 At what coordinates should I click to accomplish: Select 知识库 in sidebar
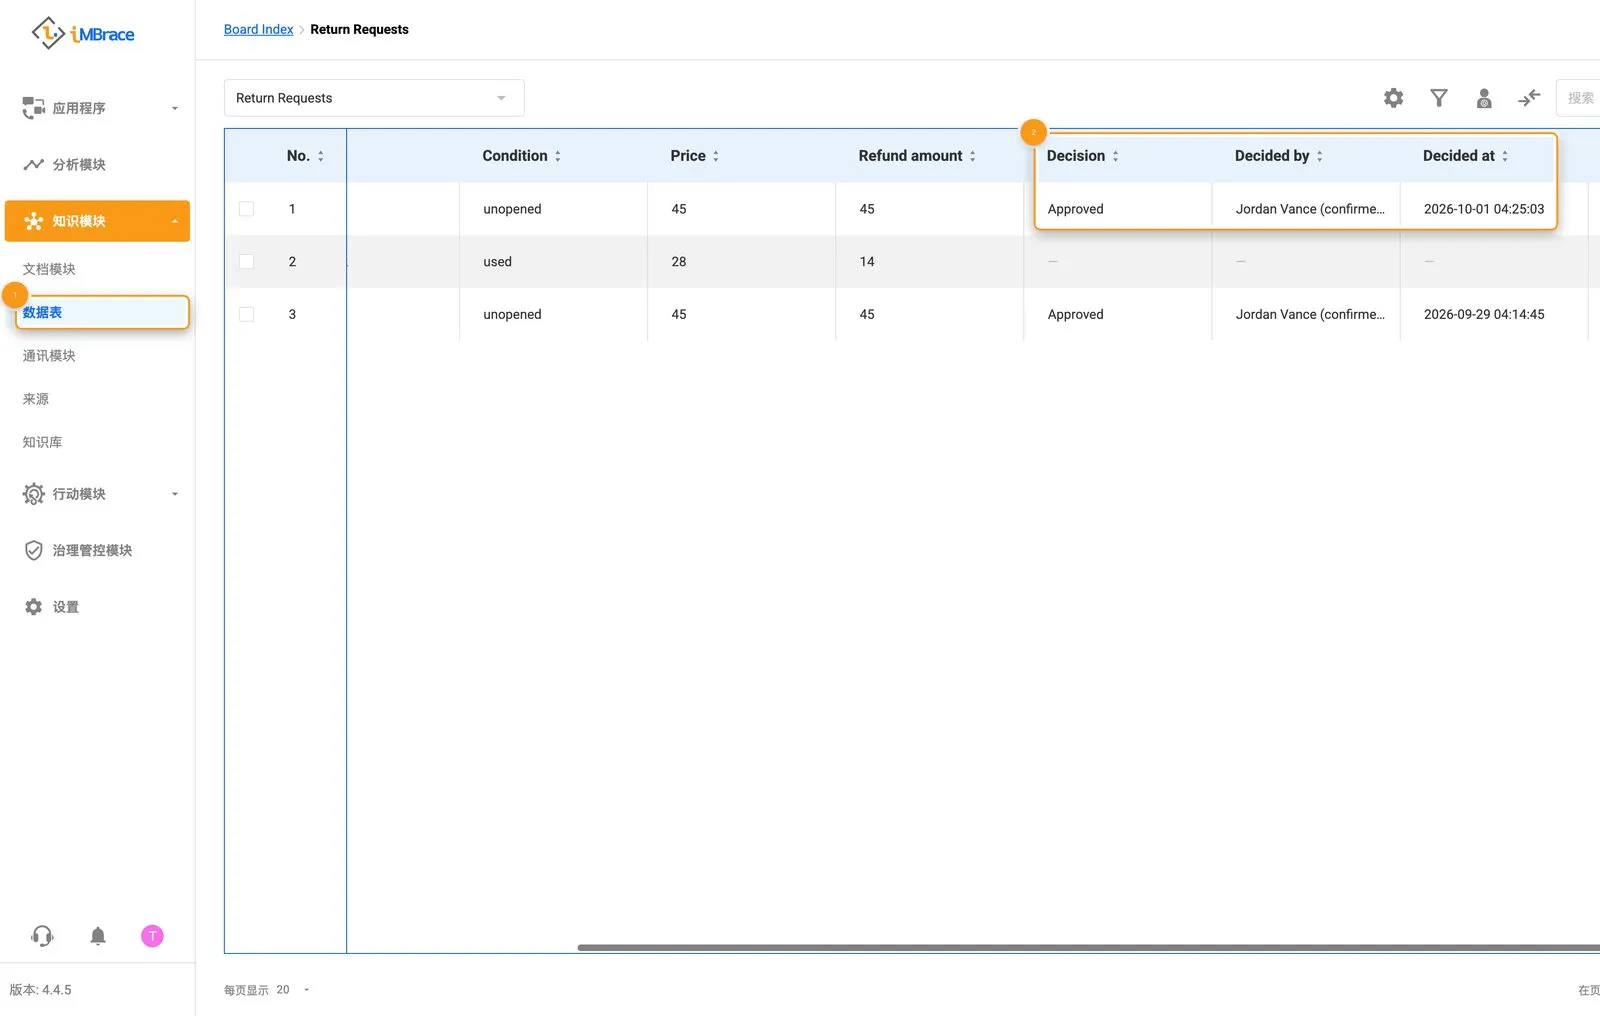42,442
